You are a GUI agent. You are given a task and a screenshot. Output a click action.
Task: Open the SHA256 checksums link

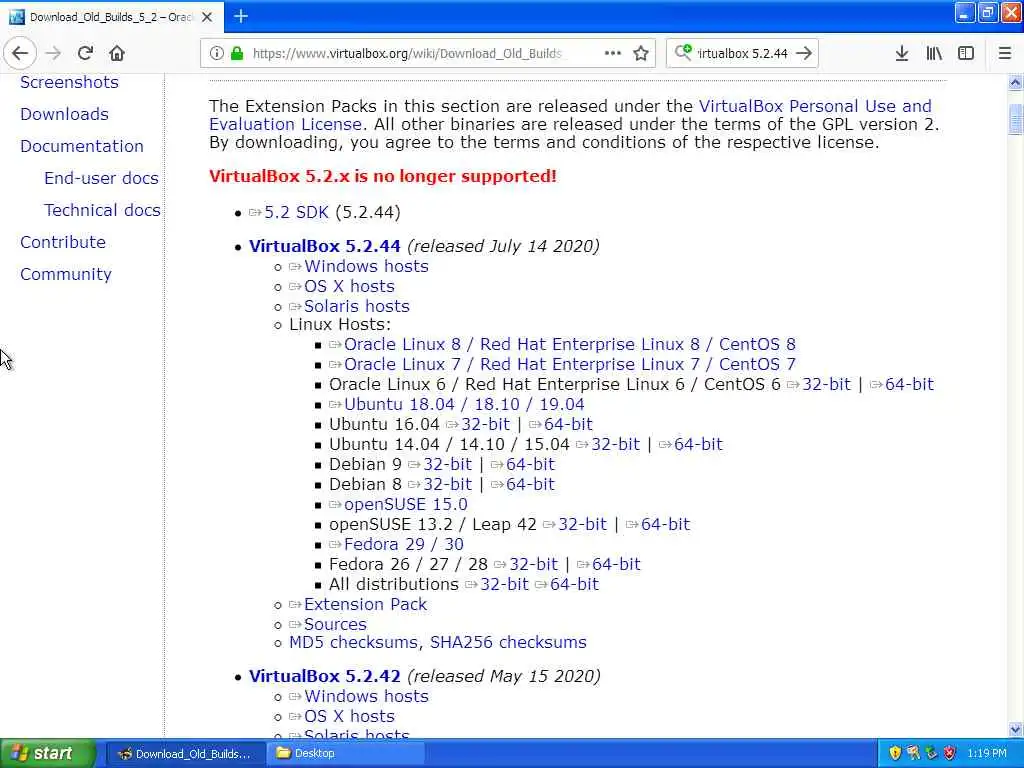[508, 643]
